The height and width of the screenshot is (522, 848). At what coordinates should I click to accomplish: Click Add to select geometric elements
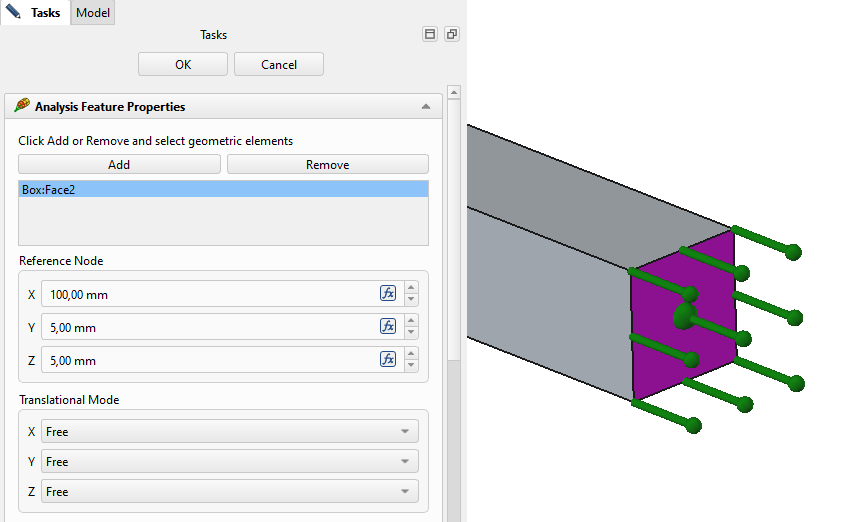pos(119,165)
